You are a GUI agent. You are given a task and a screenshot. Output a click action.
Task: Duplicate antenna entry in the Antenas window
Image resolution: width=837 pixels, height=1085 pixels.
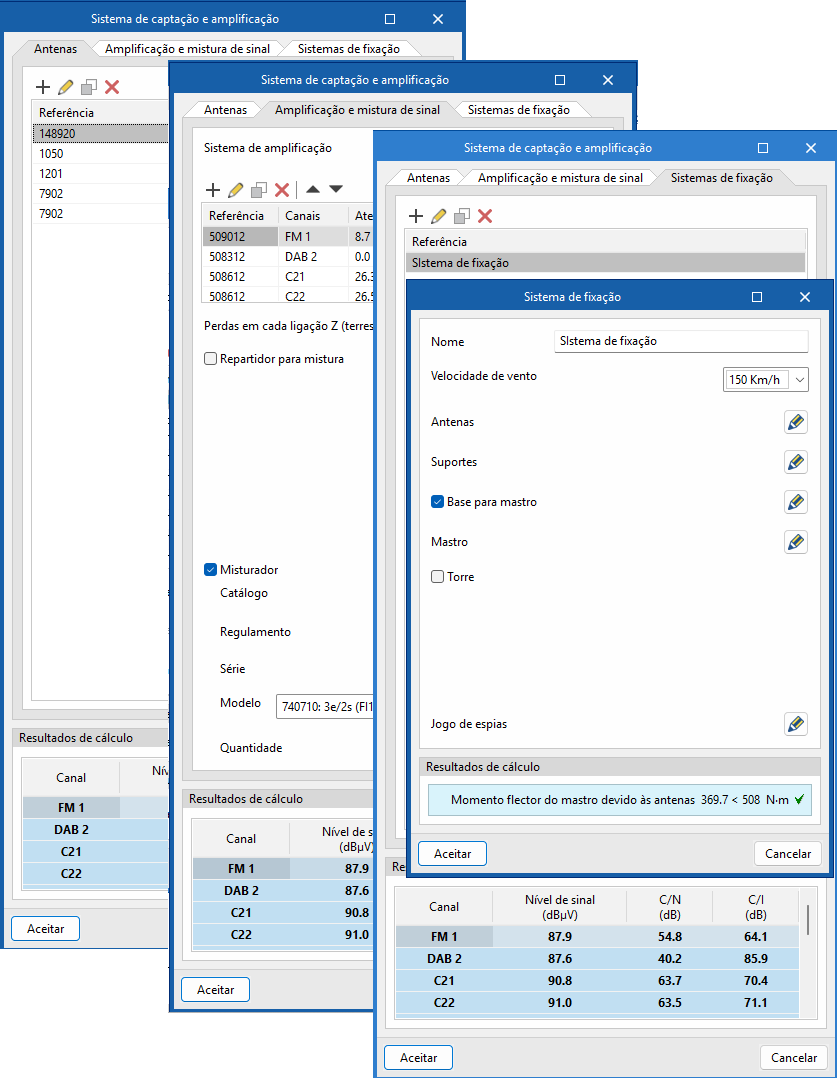pos(89,87)
